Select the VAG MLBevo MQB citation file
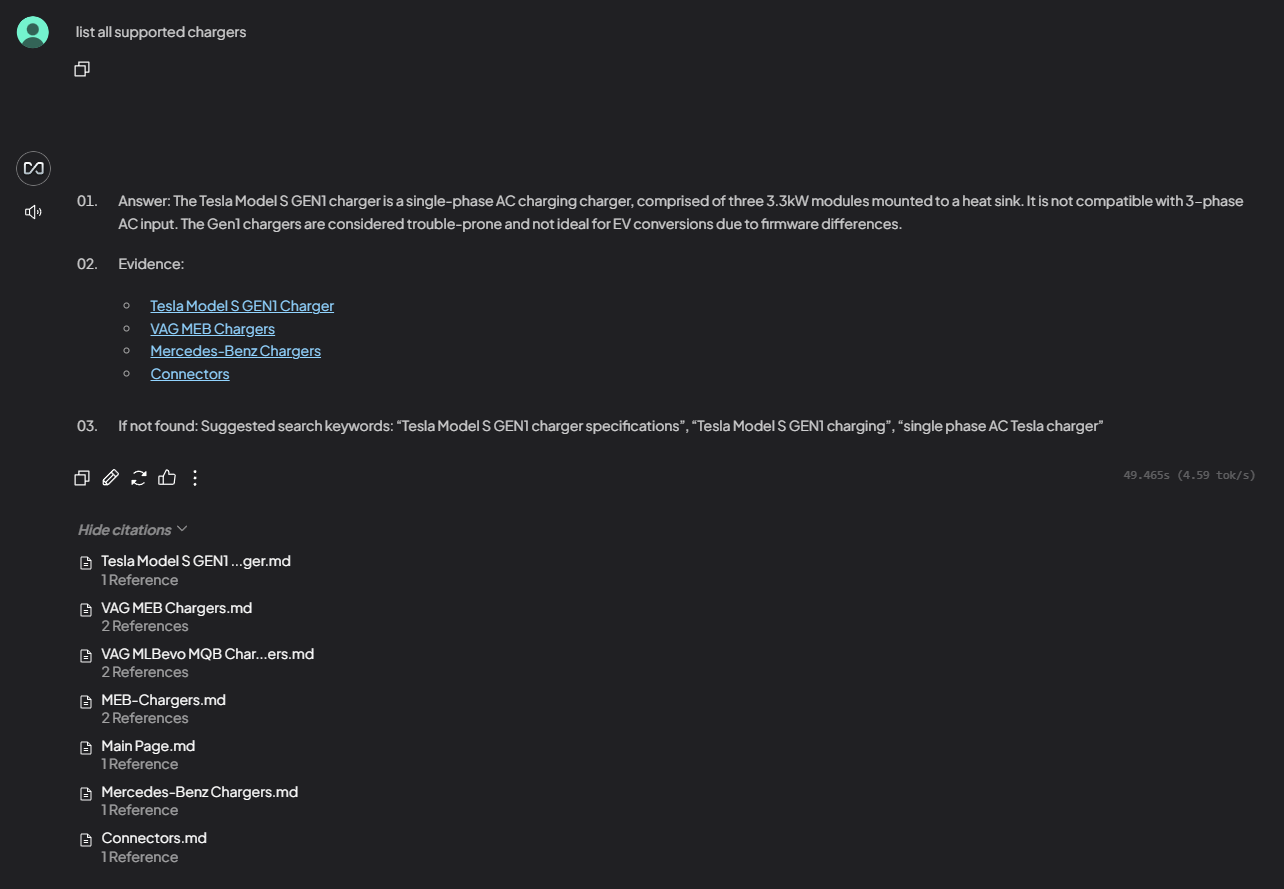Screen dimensions: 1284x889 [x=207, y=654]
